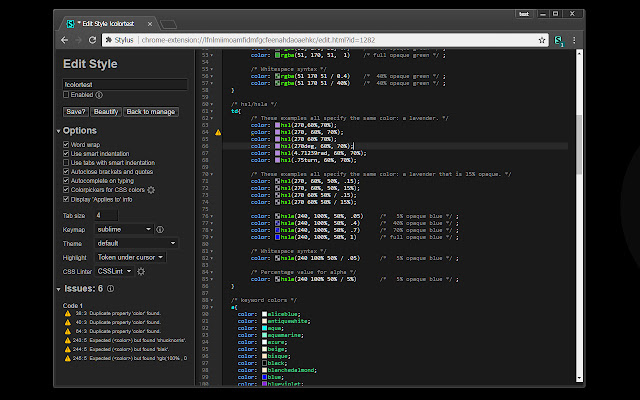Disable the Word wrap option
The width and height of the screenshot is (640, 400).
[66, 144]
